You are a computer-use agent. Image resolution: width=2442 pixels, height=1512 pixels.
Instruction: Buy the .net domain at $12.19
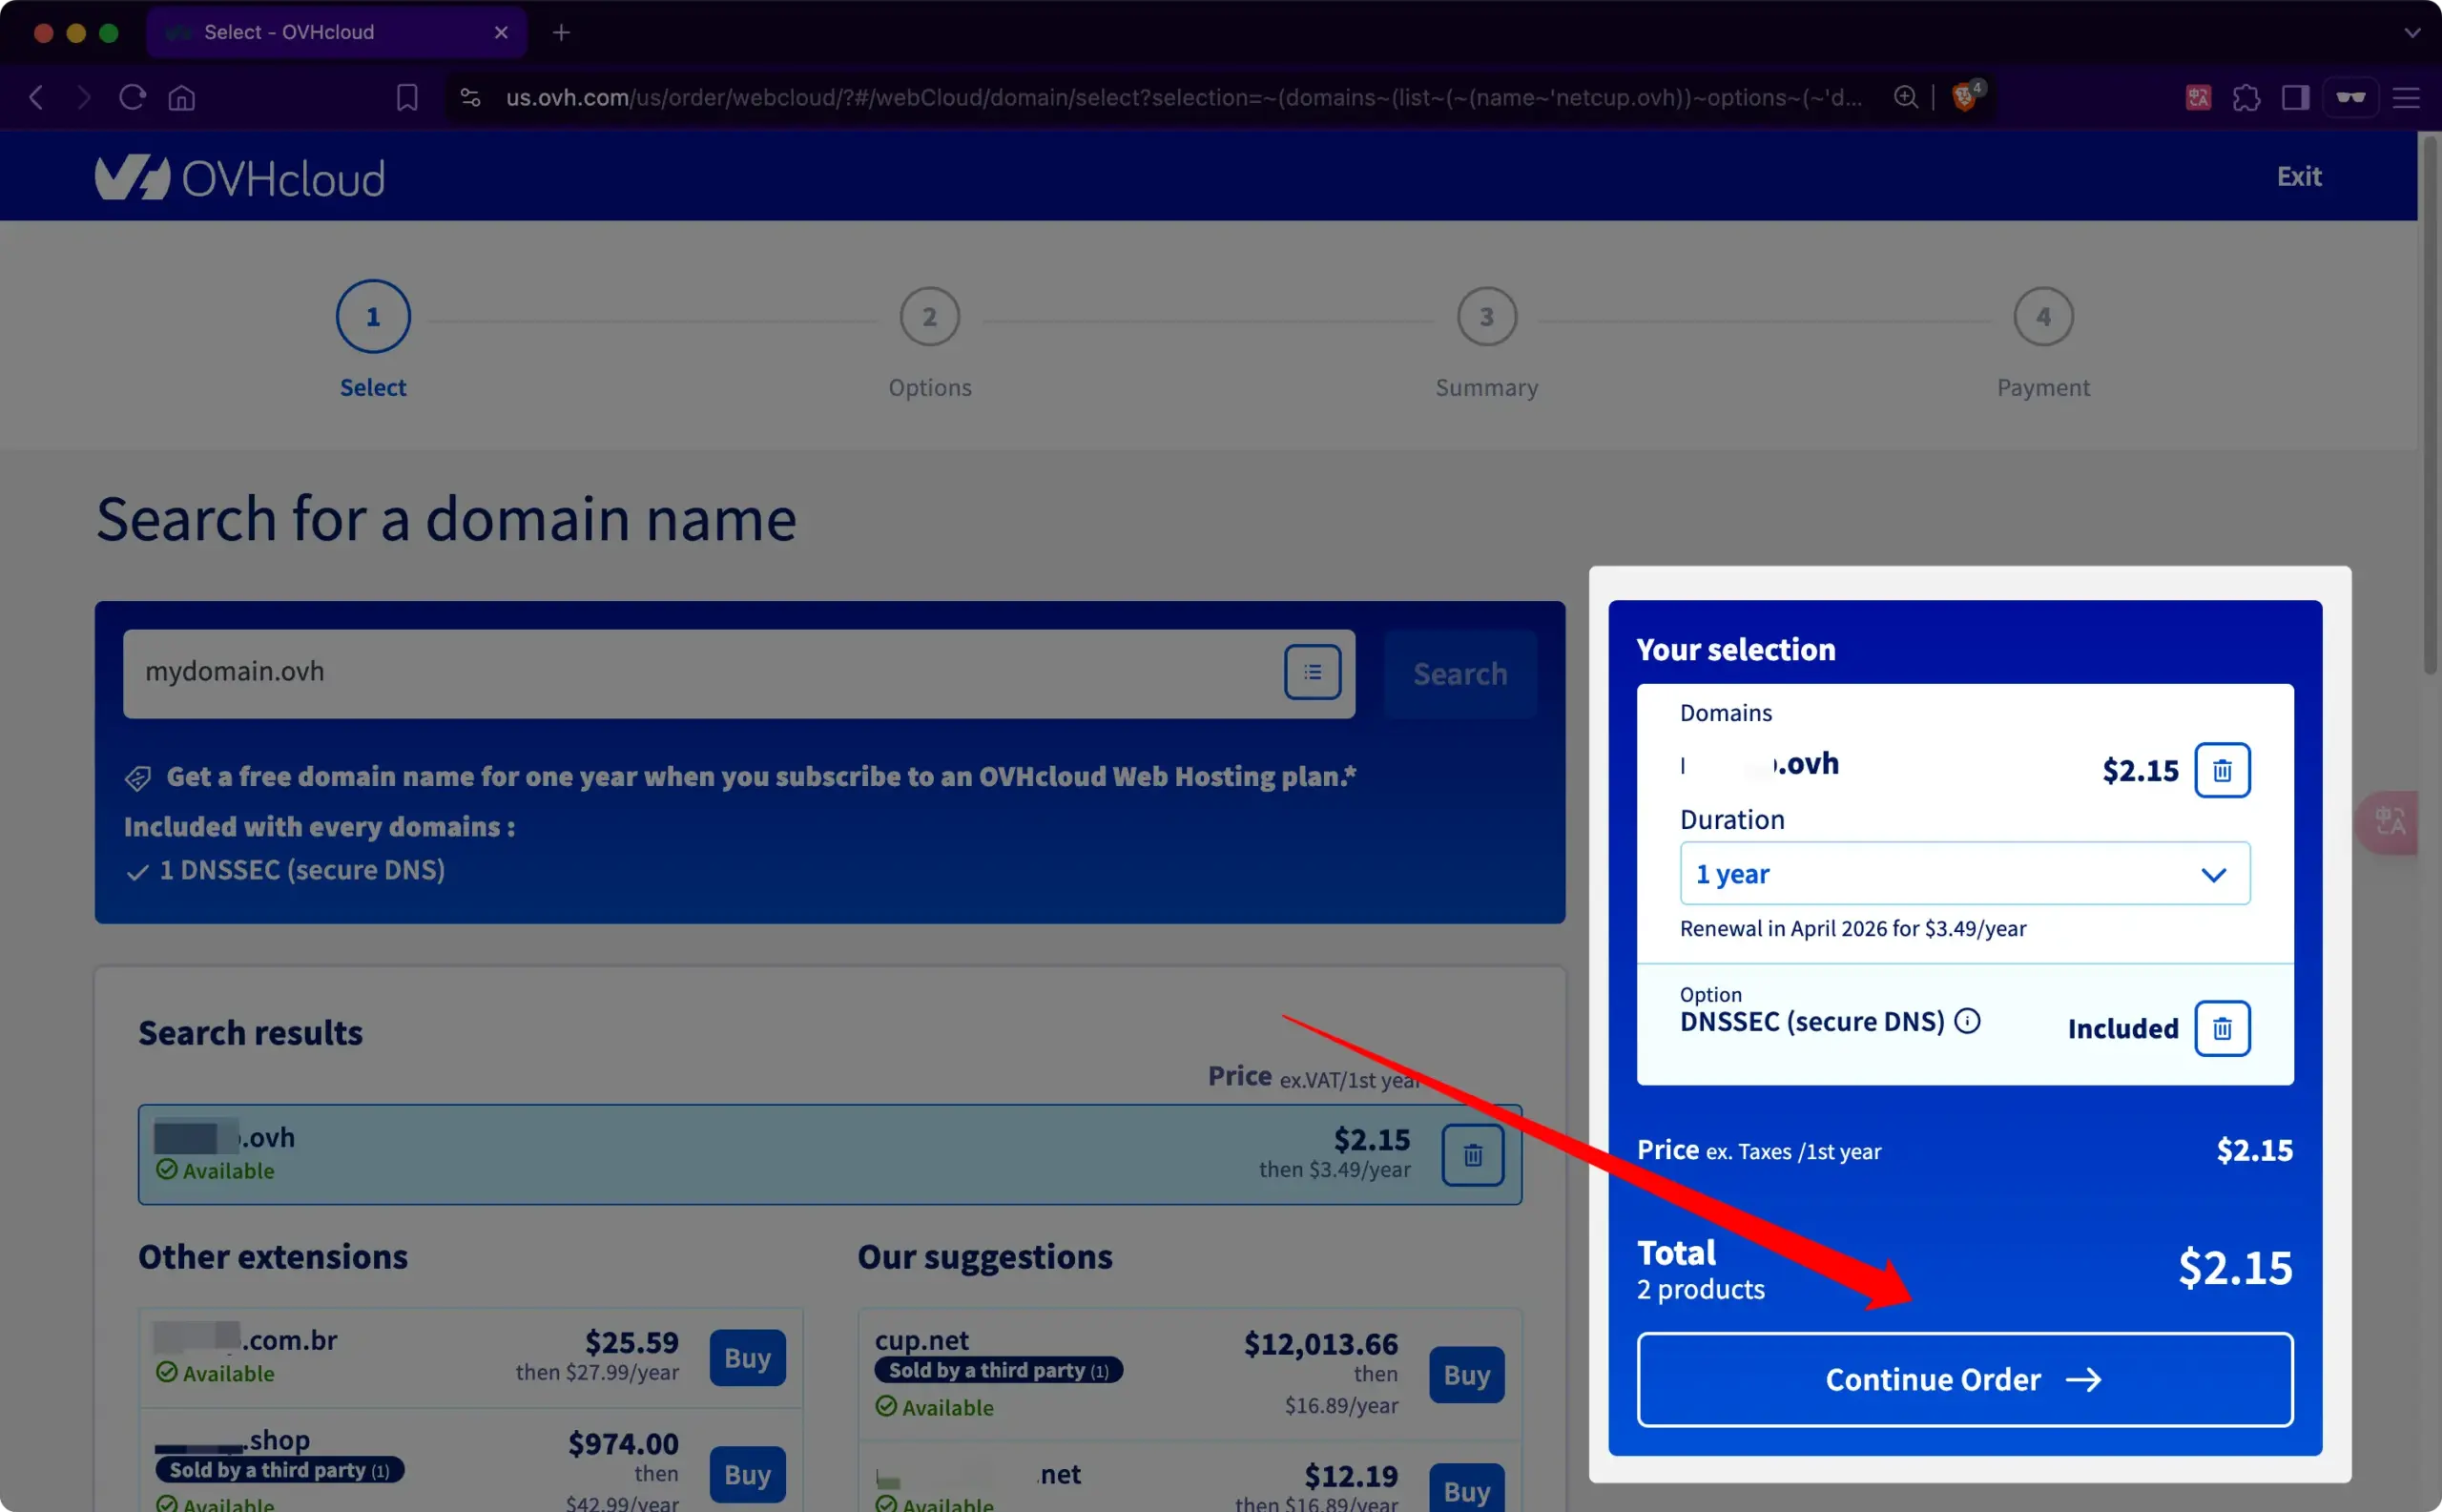pos(1466,1490)
